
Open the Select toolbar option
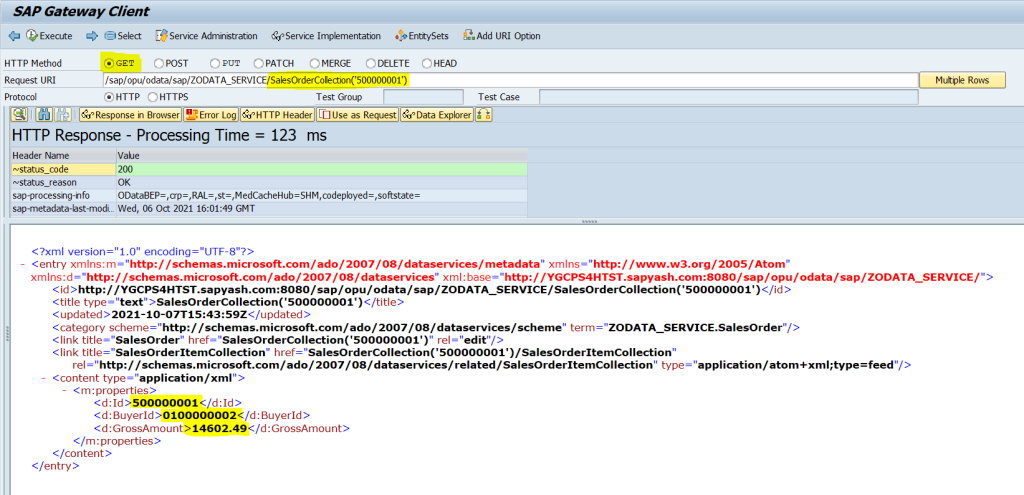123,36
